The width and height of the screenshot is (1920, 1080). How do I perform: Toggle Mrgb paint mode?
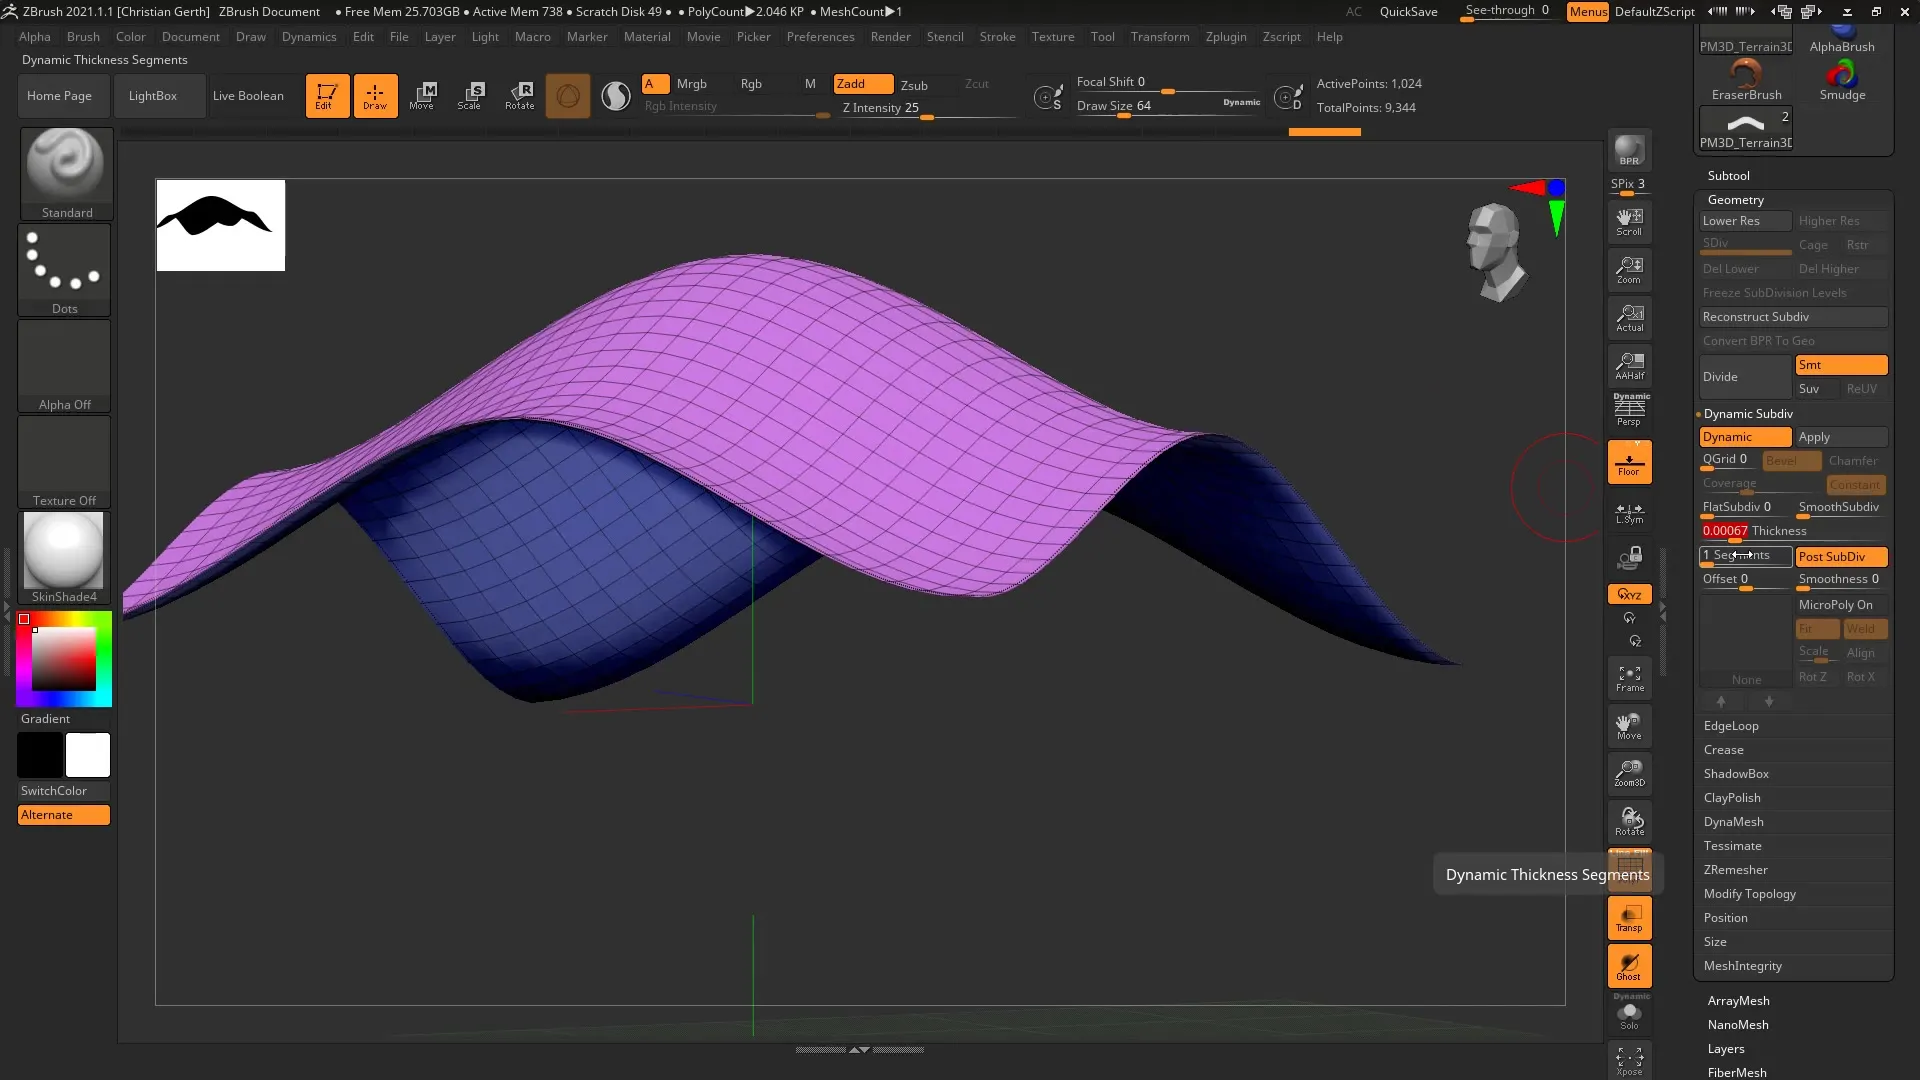coord(692,84)
